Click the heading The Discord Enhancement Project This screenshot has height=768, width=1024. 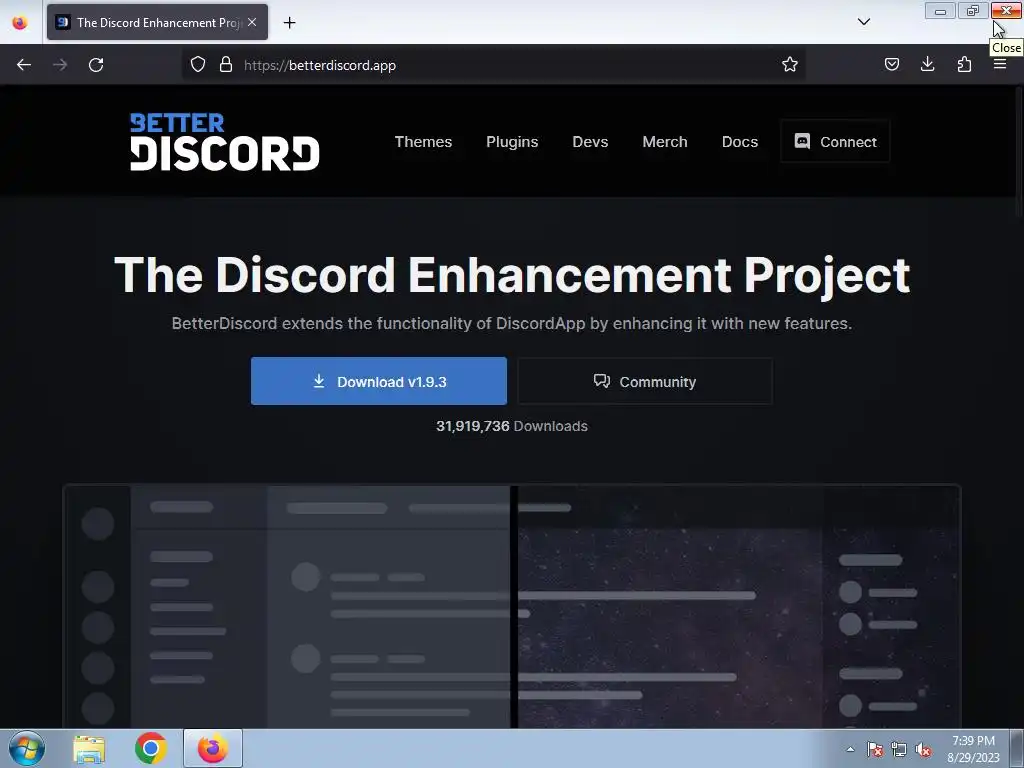point(512,275)
